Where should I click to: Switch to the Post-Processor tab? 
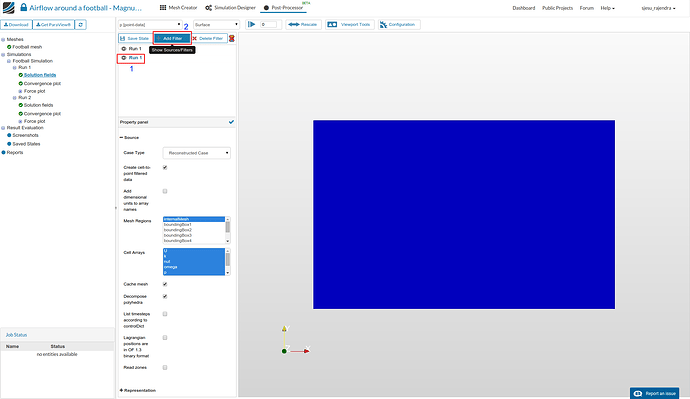point(283,7)
